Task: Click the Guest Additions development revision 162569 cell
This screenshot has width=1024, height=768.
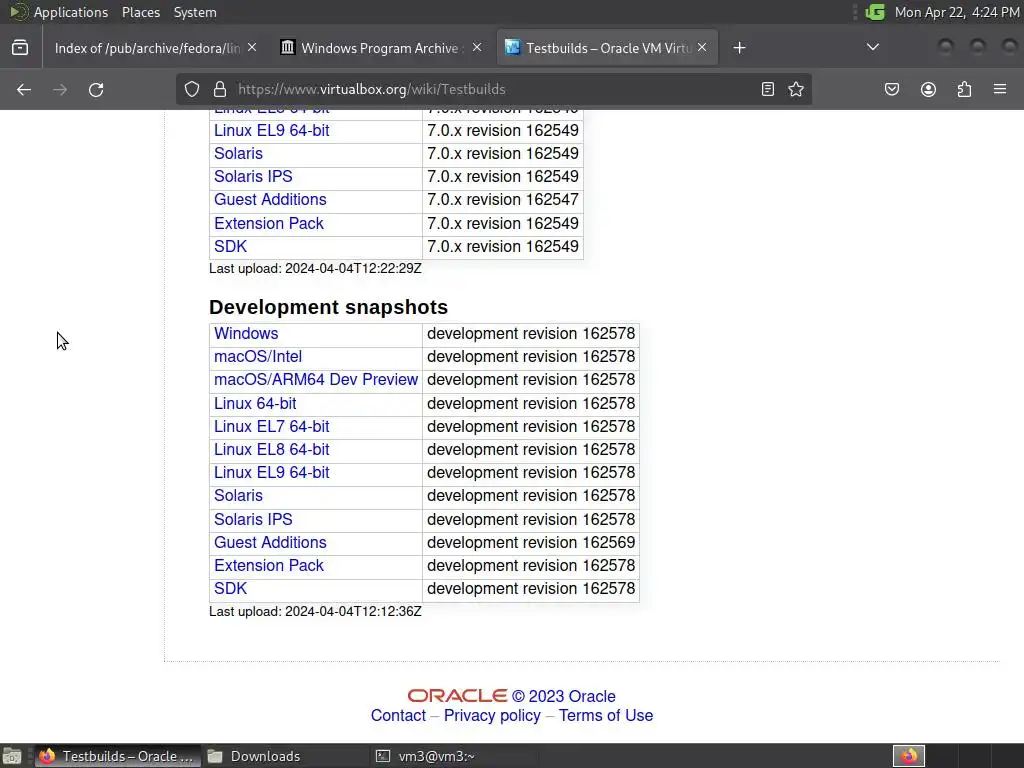Action: pos(531,543)
